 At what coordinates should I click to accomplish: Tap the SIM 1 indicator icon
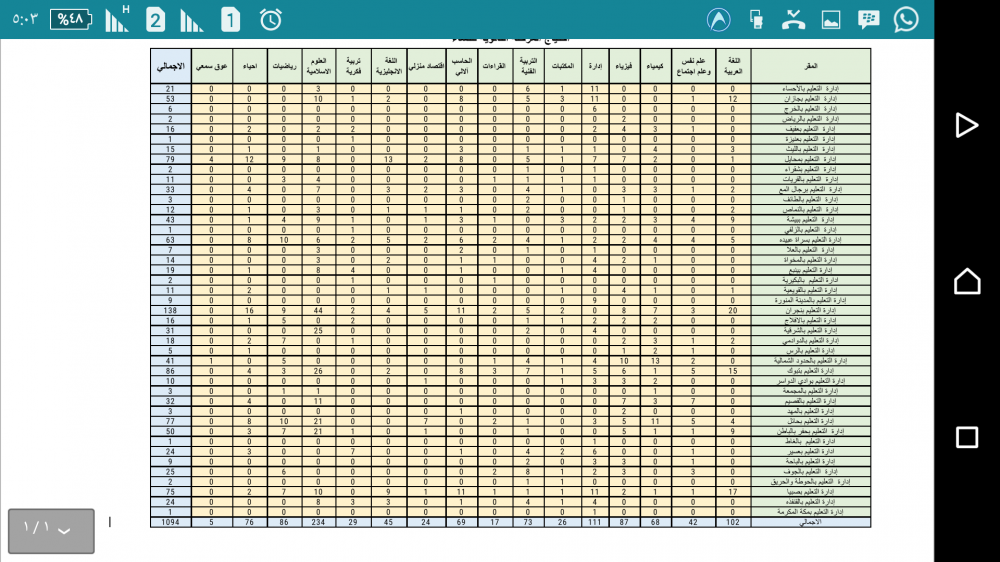230,20
